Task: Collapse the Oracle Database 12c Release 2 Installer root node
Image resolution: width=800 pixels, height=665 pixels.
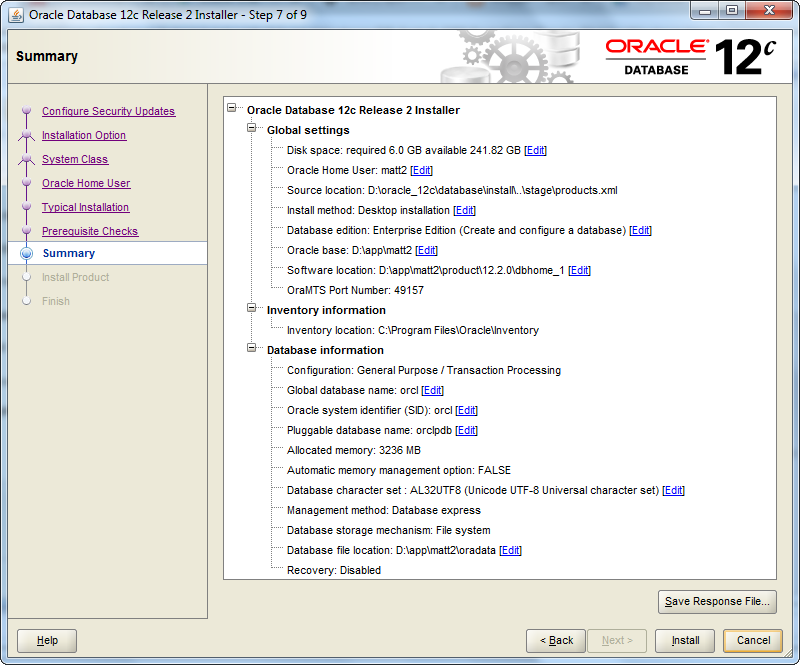Action: [x=233, y=109]
